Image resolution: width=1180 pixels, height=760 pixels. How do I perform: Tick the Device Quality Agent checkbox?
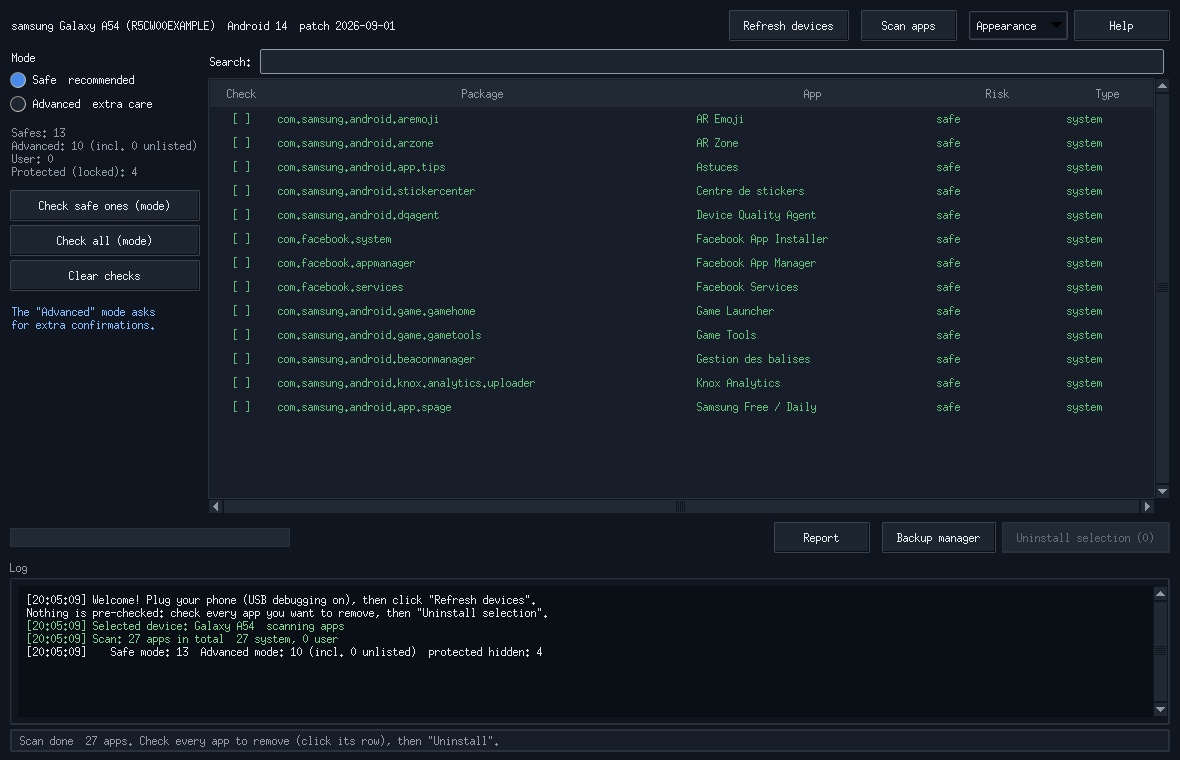coord(241,215)
